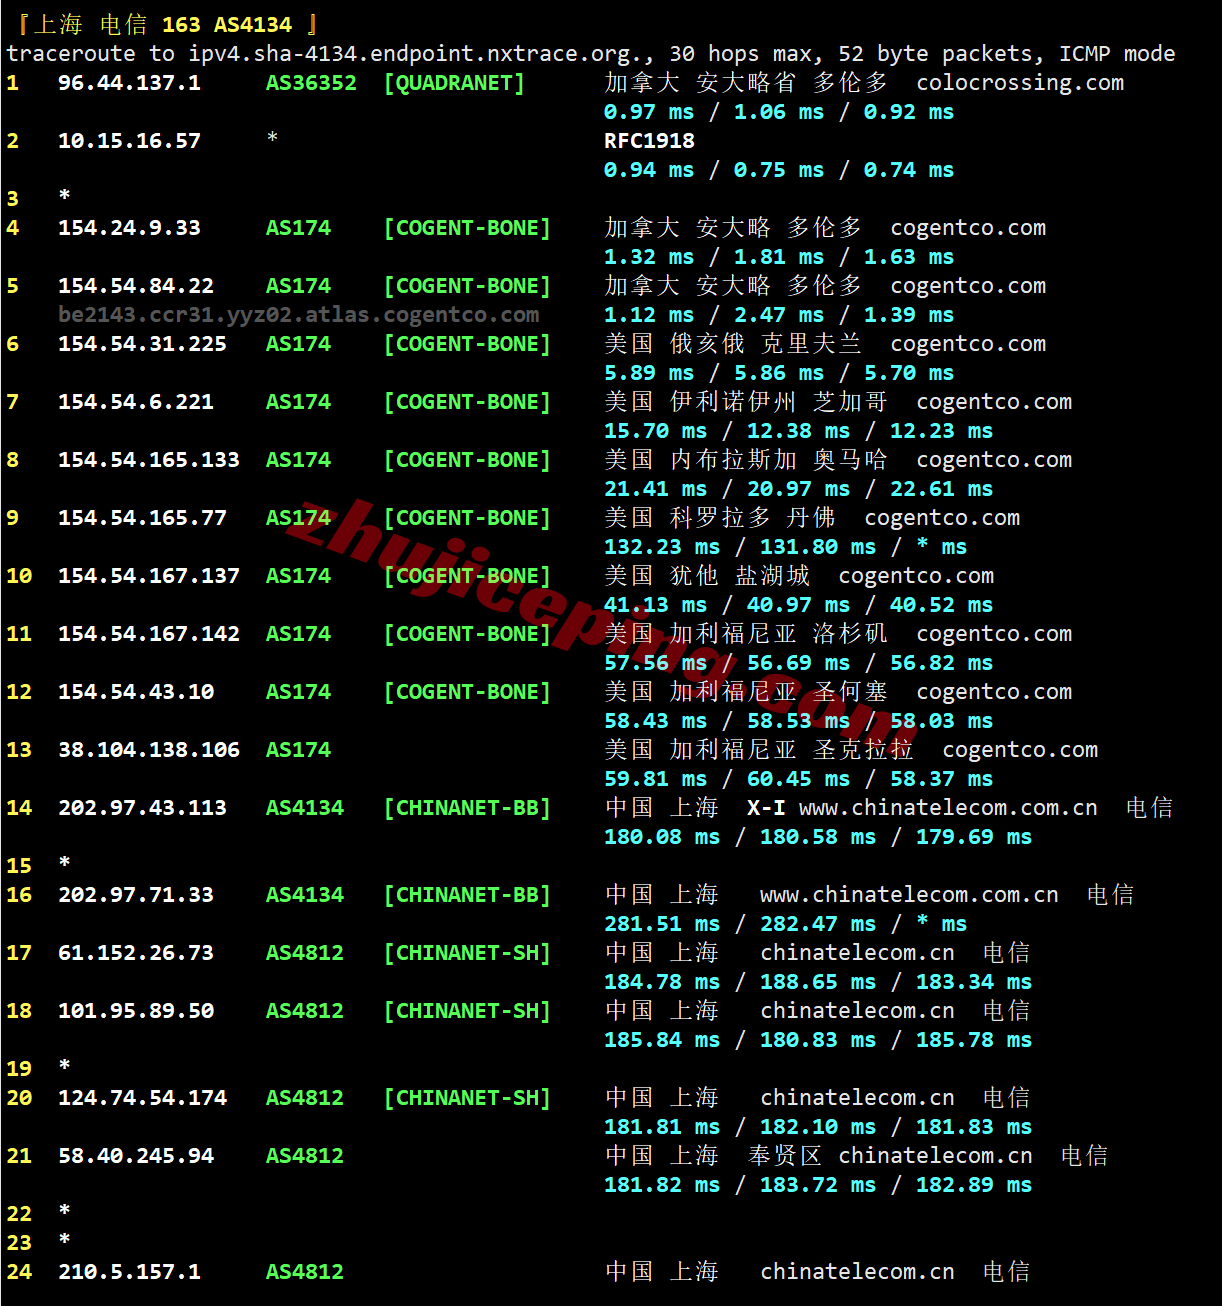Click latency value 60.45 ms
The height and width of the screenshot is (1306, 1222).
tap(798, 779)
